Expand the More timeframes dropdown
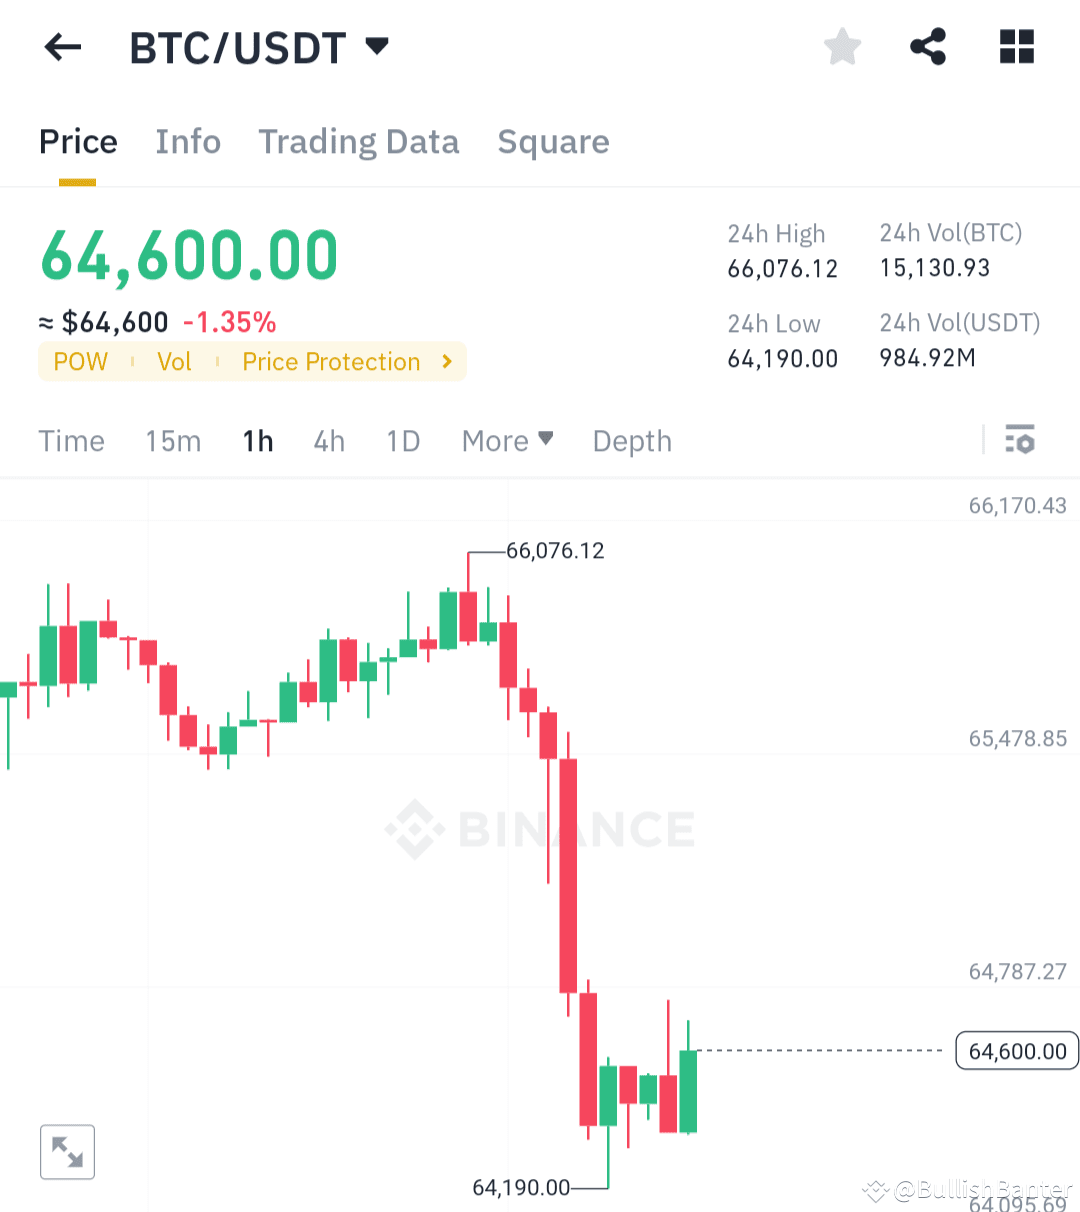The image size is (1080, 1212). coord(507,441)
